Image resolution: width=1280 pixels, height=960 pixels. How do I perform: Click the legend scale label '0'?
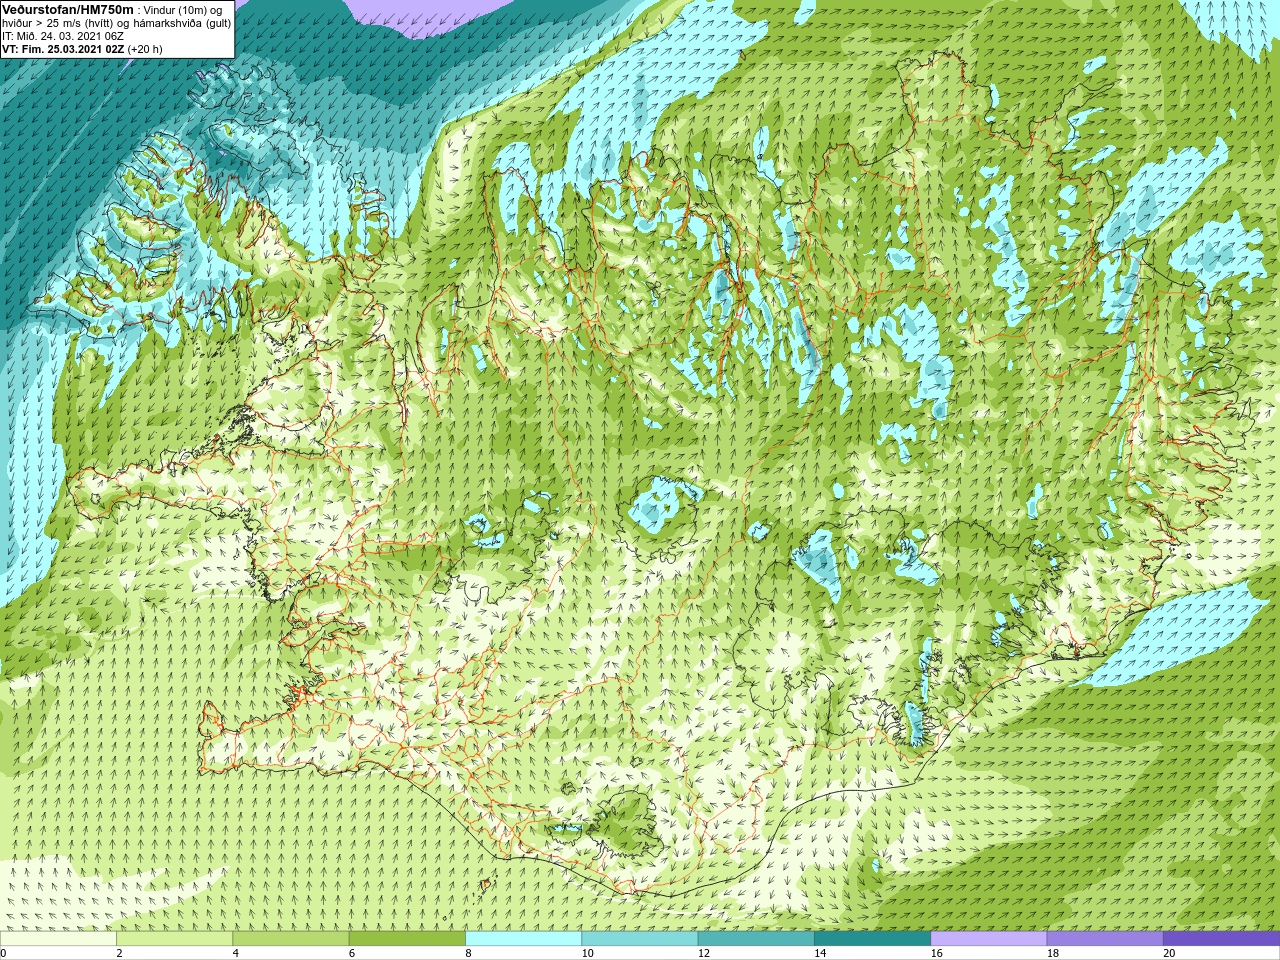click(4, 953)
